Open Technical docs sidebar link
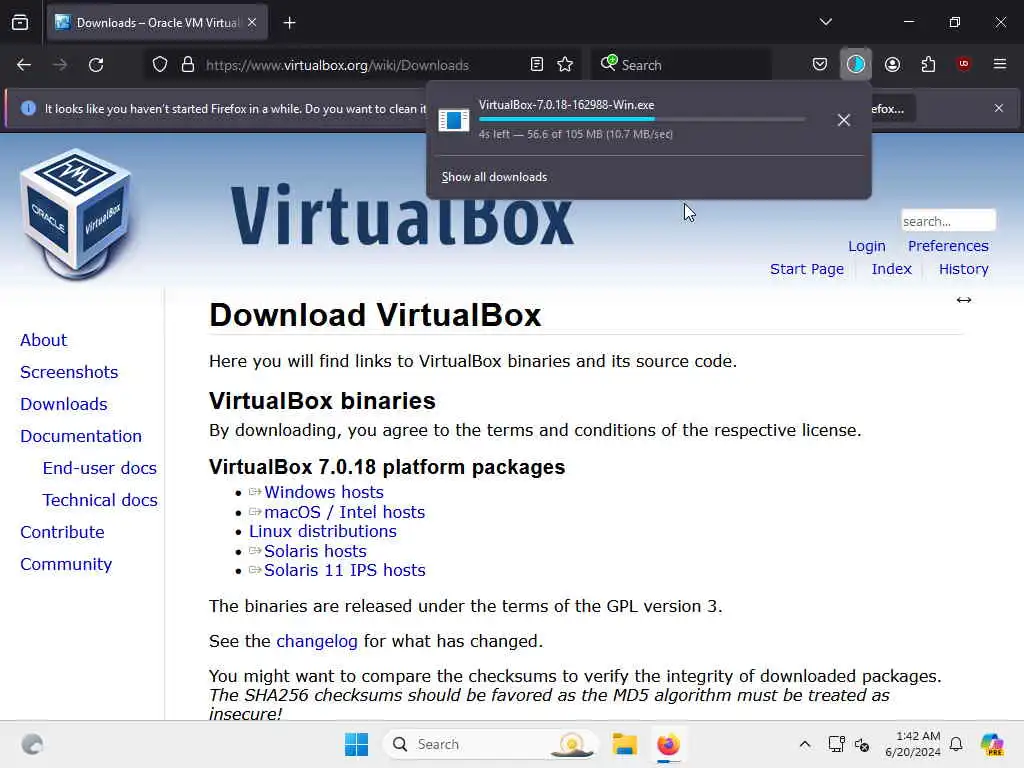This screenshot has height=768, width=1024. coord(100,500)
